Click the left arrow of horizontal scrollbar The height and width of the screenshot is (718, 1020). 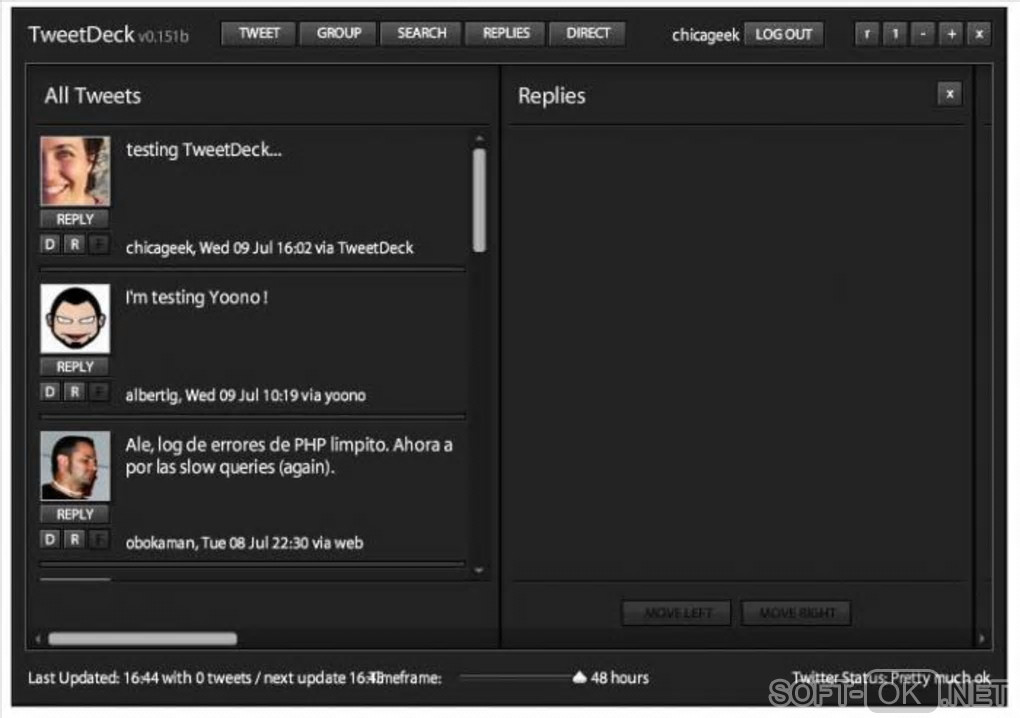coord(38,639)
